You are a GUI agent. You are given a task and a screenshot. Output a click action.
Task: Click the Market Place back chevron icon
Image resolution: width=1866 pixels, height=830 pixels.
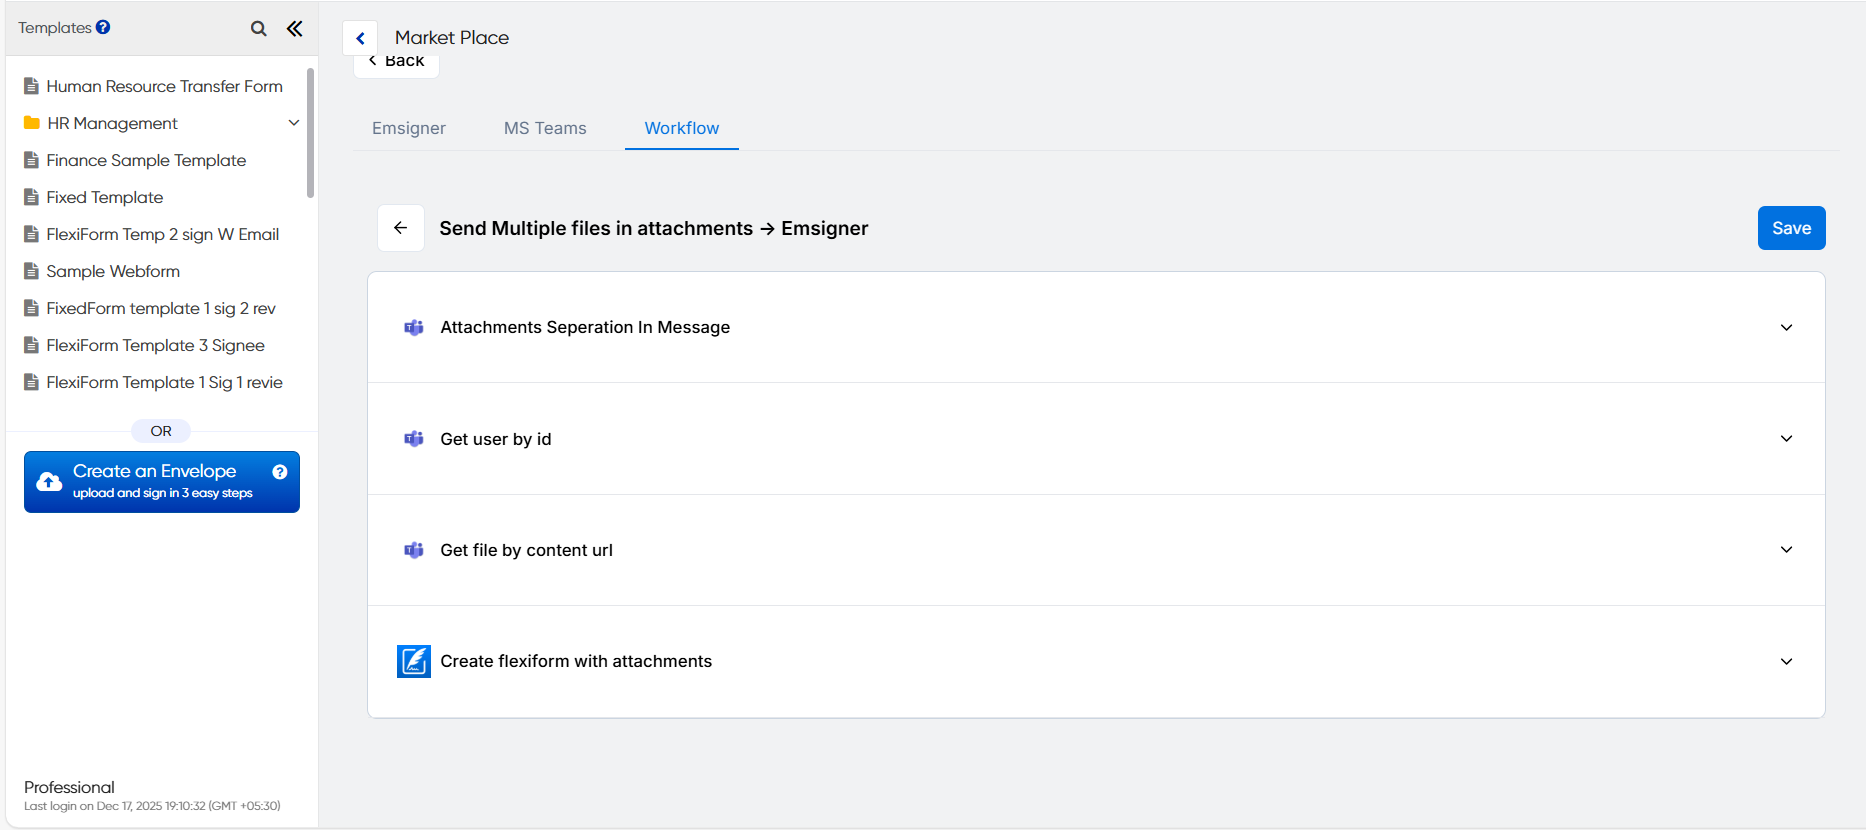[x=360, y=38]
